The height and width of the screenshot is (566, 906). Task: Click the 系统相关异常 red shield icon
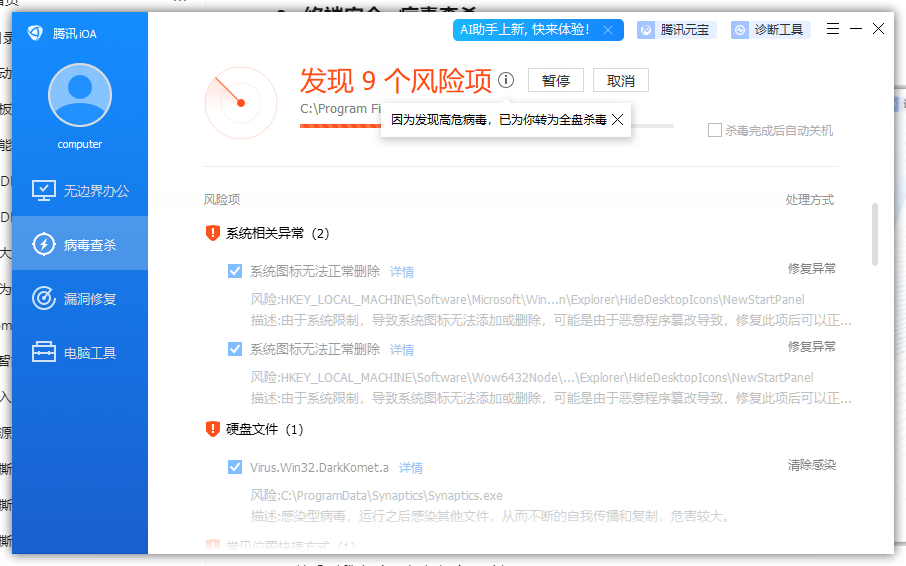click(x=213, y=233)
